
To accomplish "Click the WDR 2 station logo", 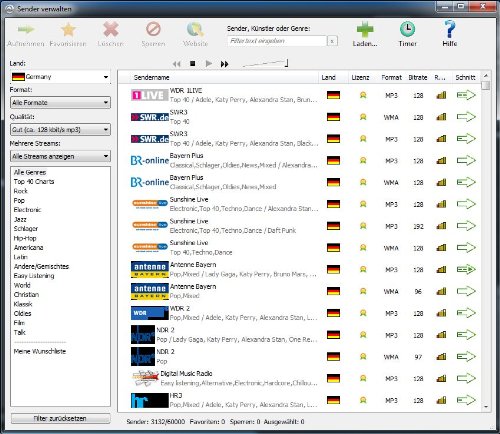I will (x=149, y=313).
